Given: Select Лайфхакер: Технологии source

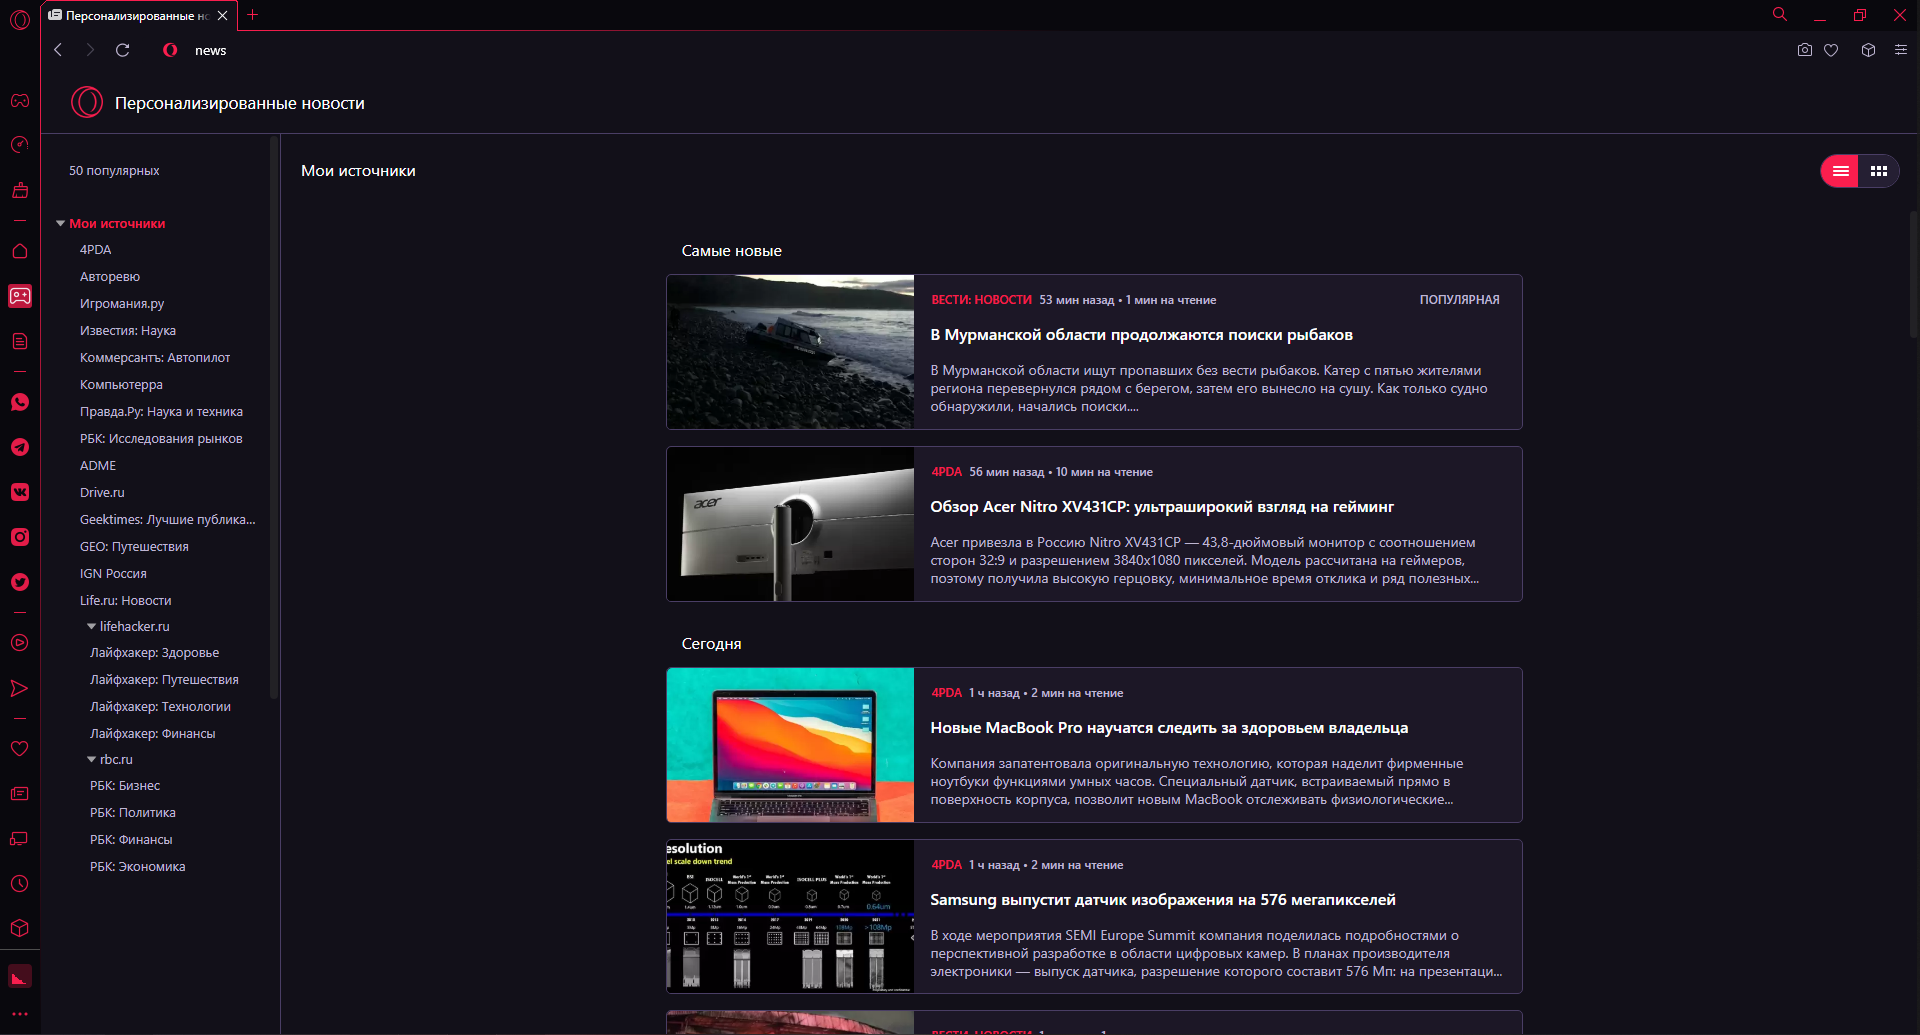Looking at the screenshot, I should click(x=160, y=707).
